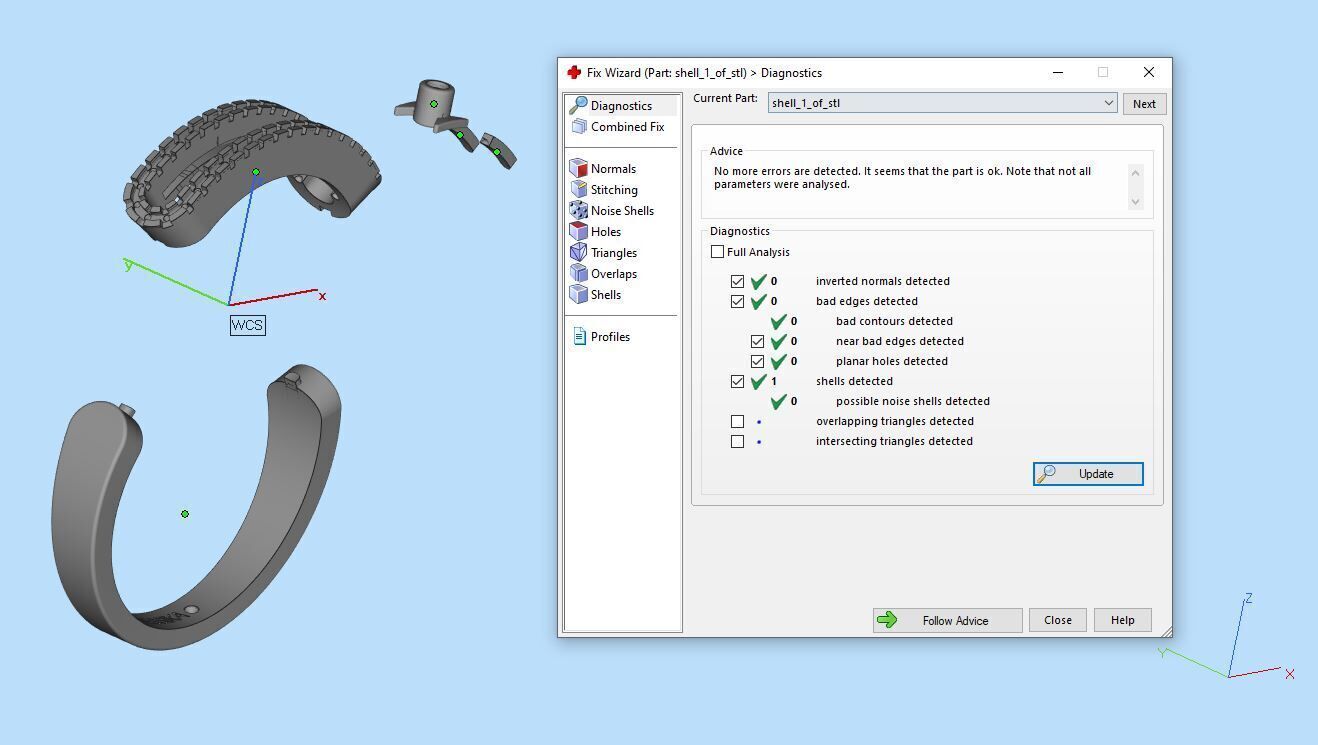Click the Close button
This screenshot has height=745, width=1318.
click(x=1058, y=620)
